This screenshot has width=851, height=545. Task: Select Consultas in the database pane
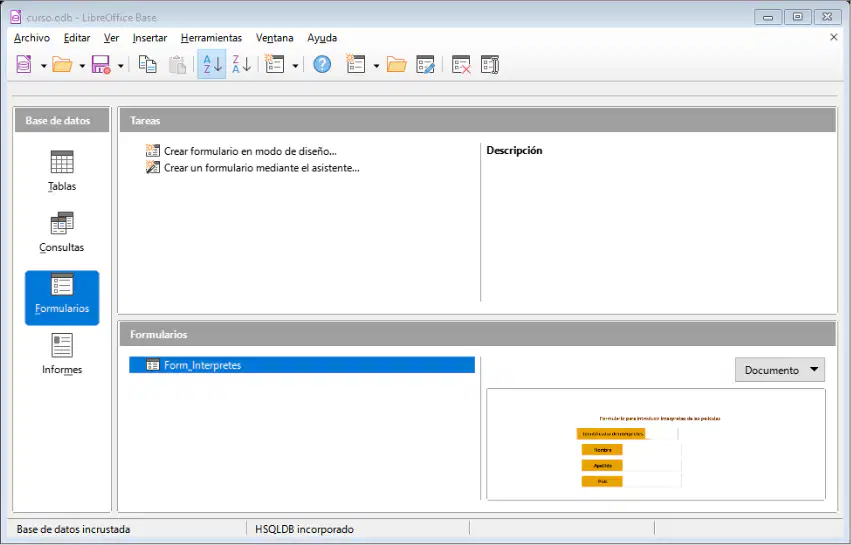coord(62,232)
